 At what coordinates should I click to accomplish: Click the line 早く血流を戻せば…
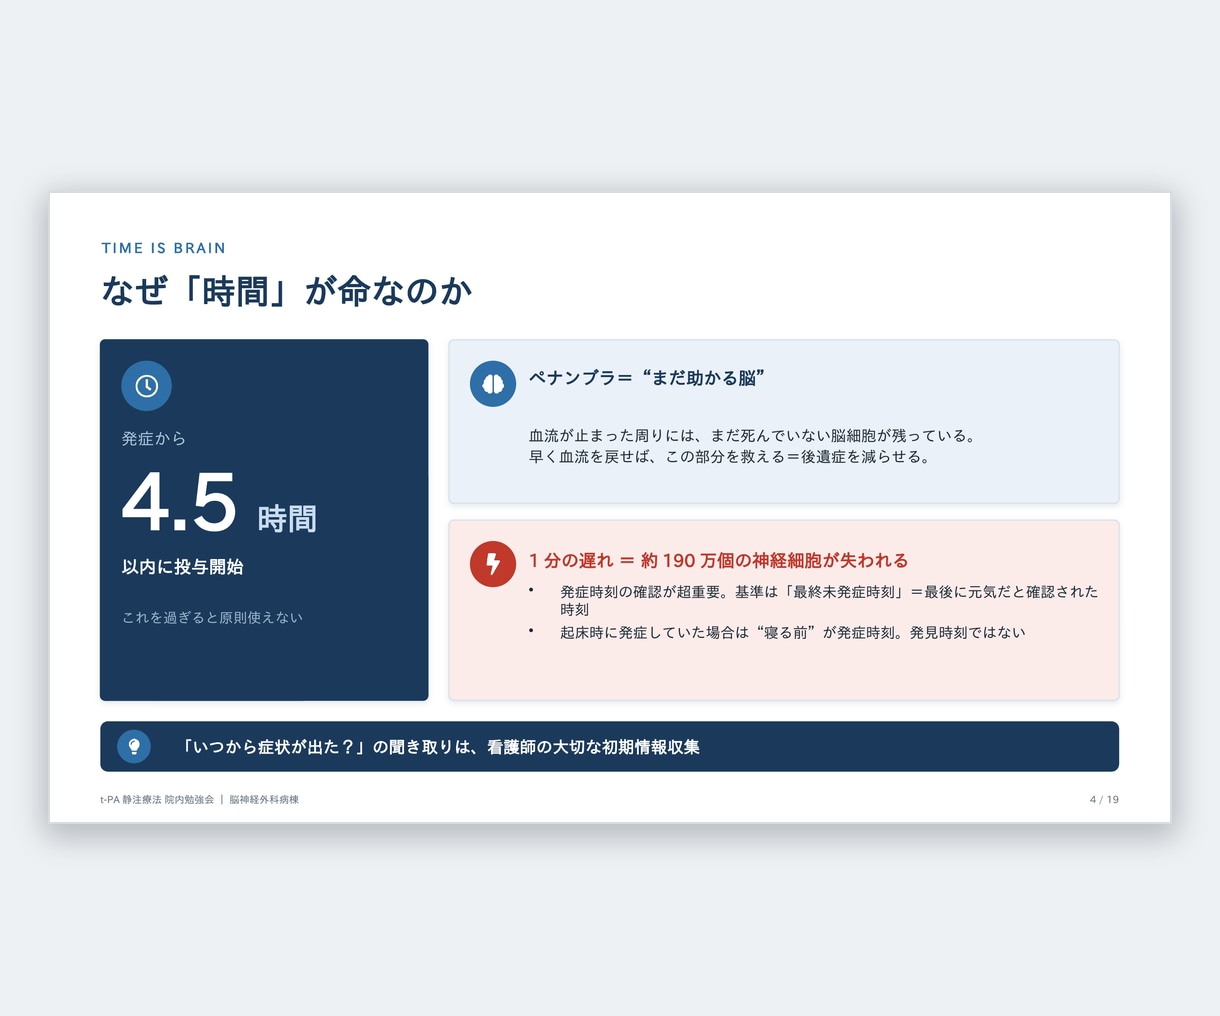[x=730, y=457]
